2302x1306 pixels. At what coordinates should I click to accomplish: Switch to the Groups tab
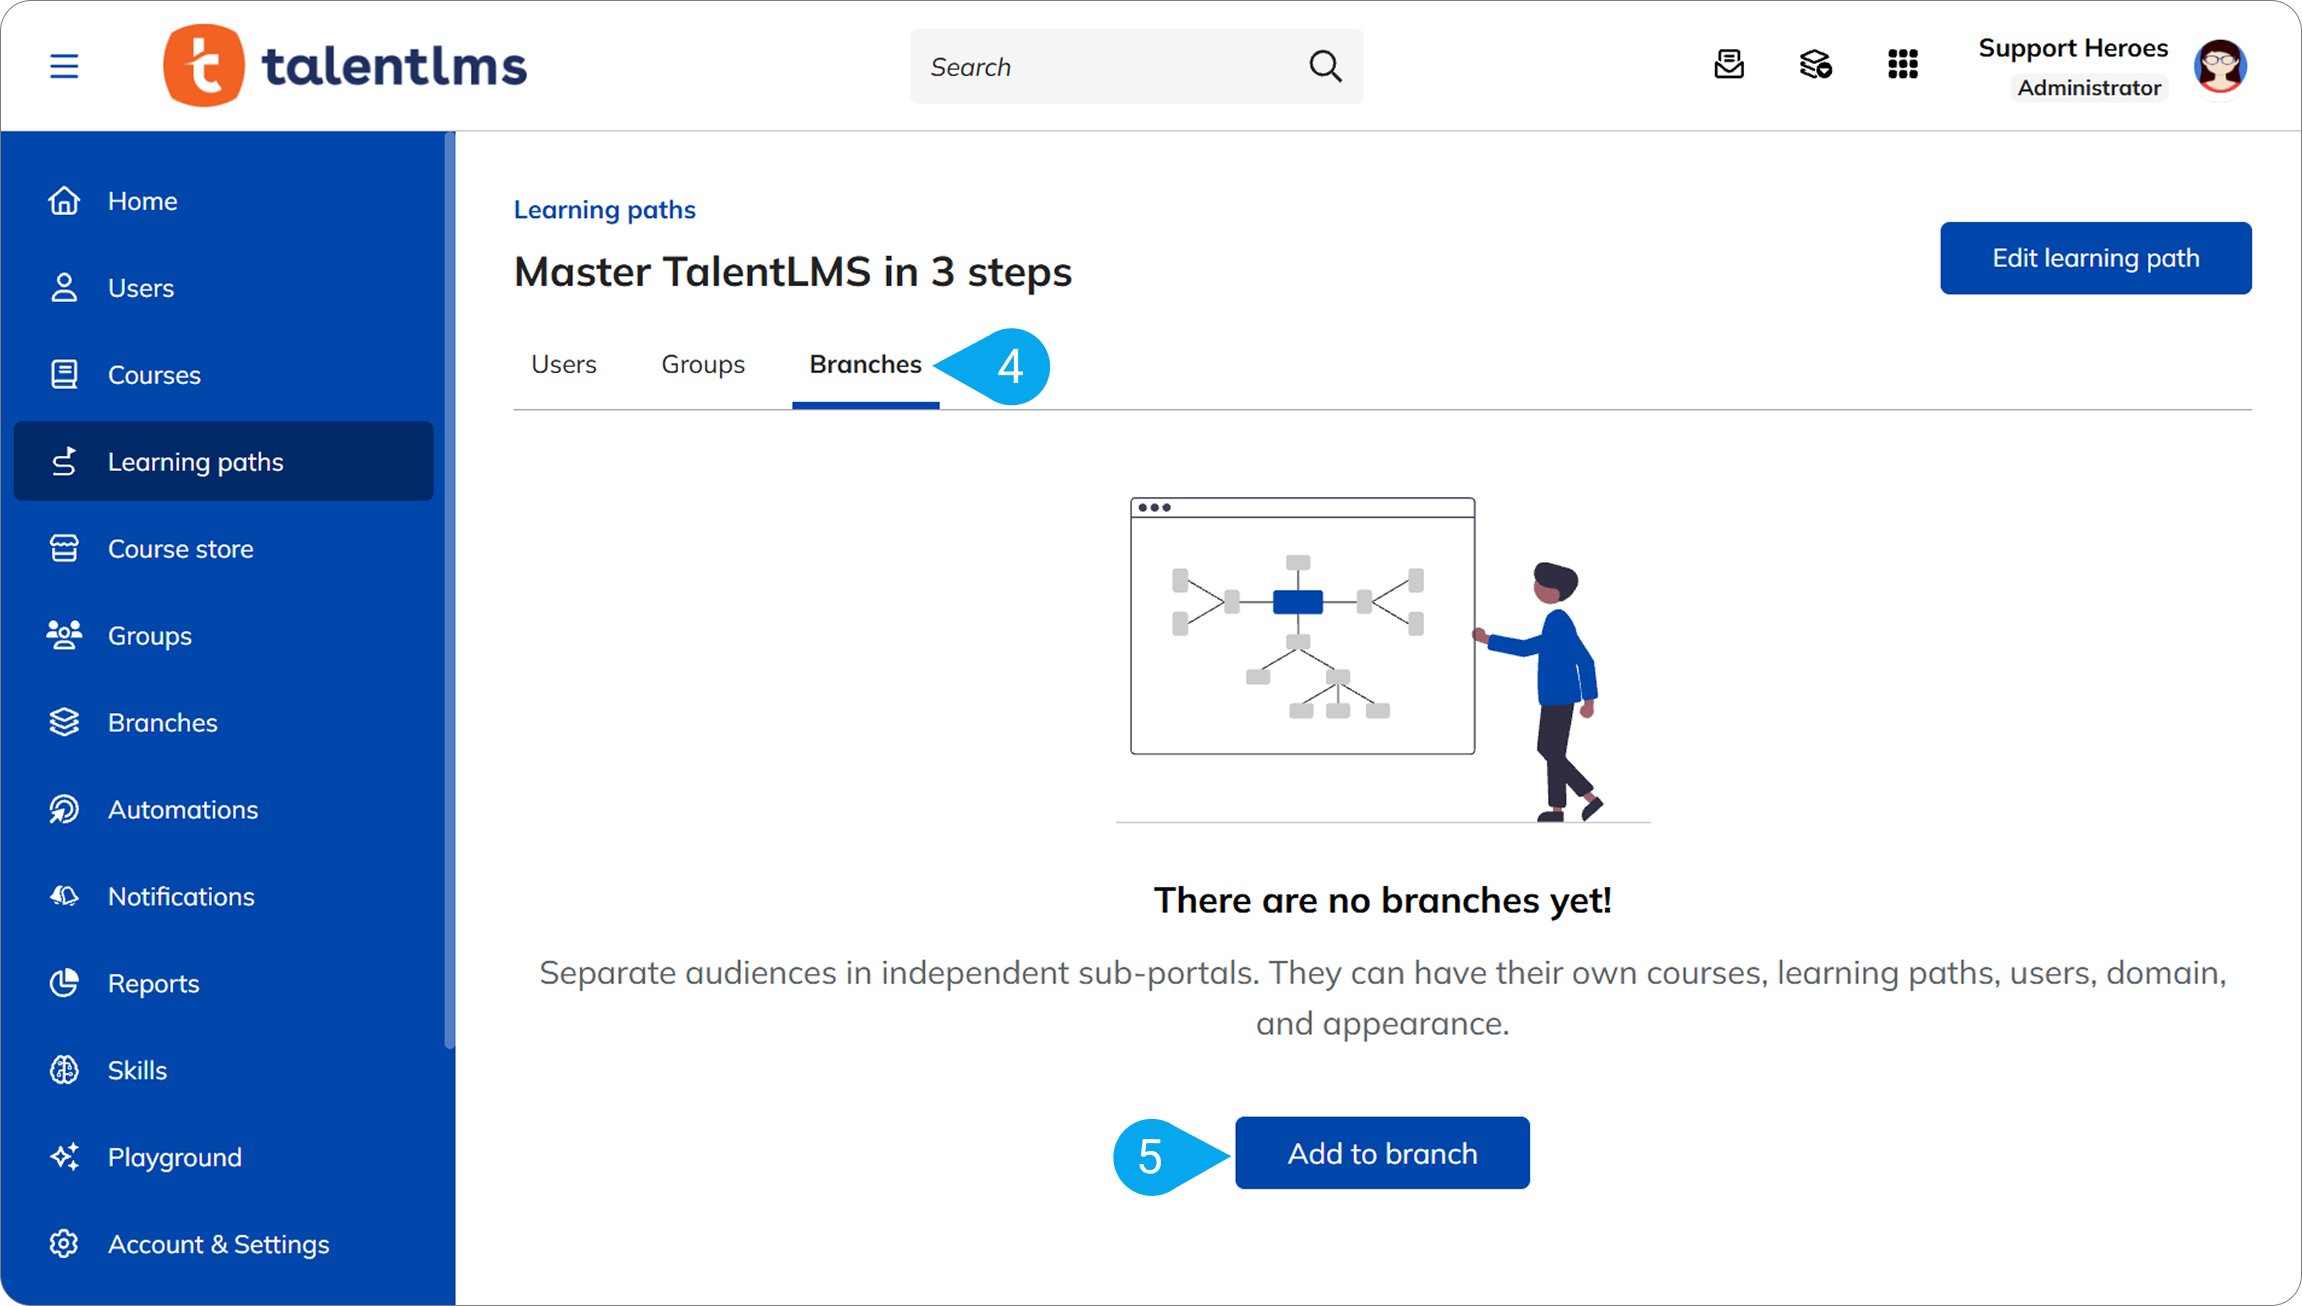point(703,364)
